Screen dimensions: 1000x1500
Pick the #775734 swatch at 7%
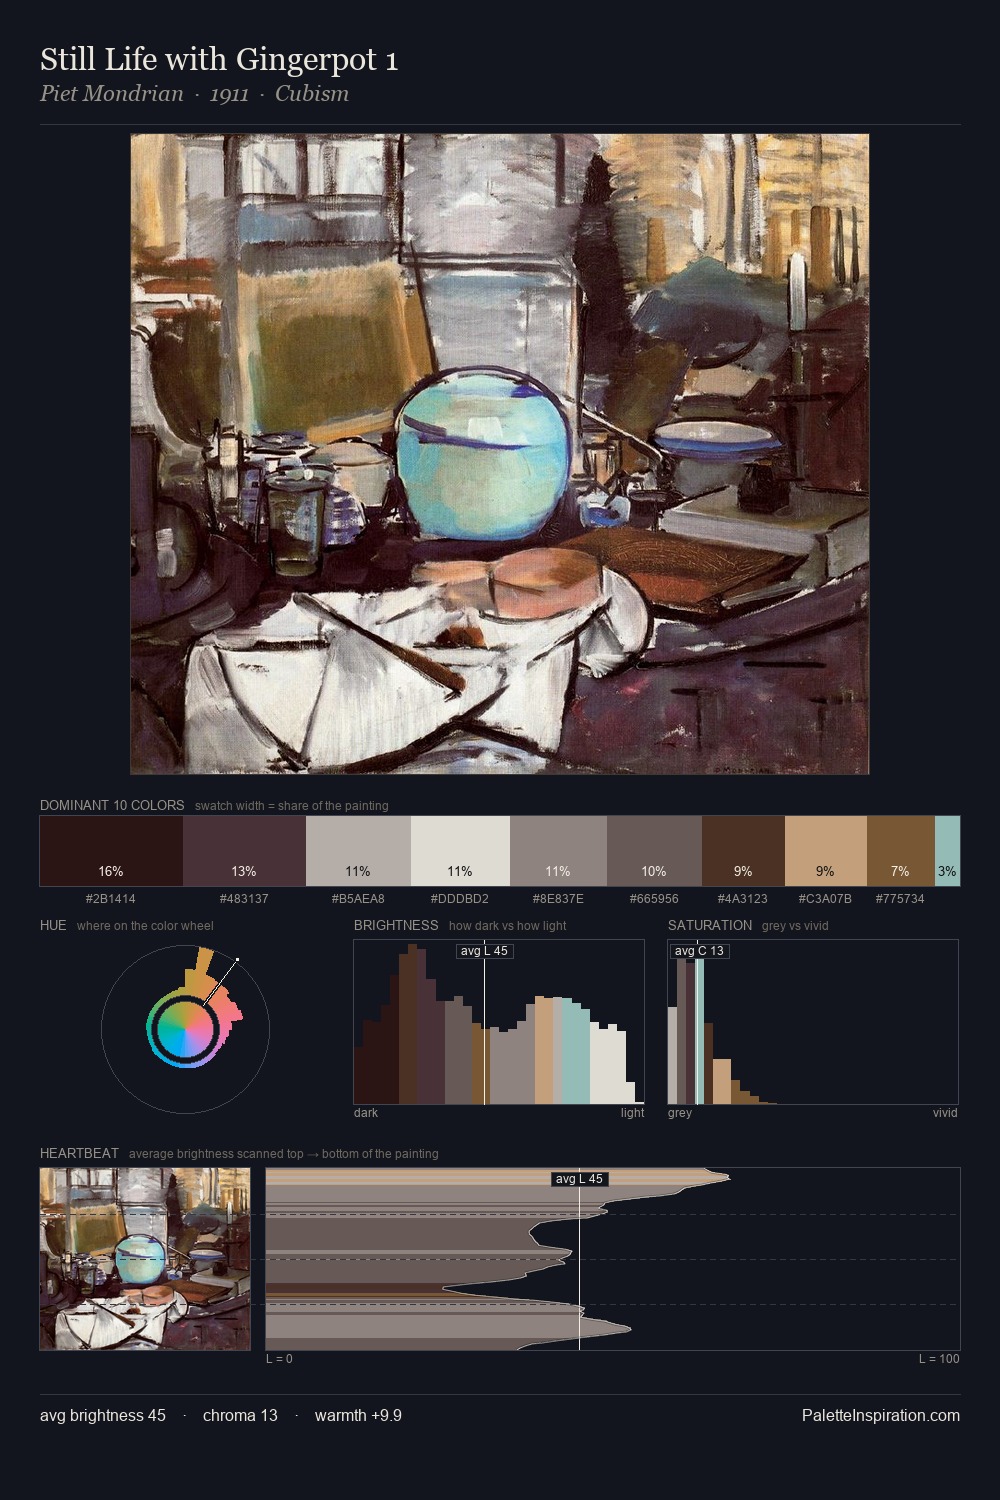[x=901, y=851]
